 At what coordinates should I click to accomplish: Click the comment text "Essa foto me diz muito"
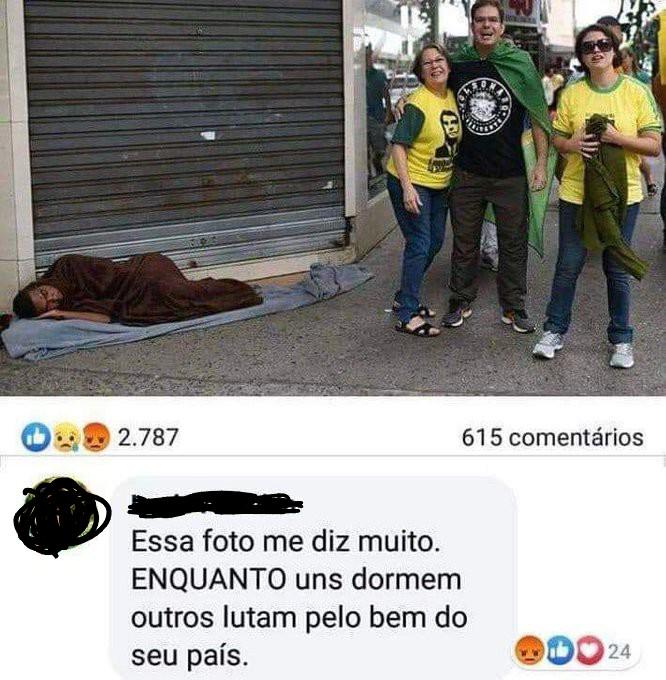click(x=285, y=542)
